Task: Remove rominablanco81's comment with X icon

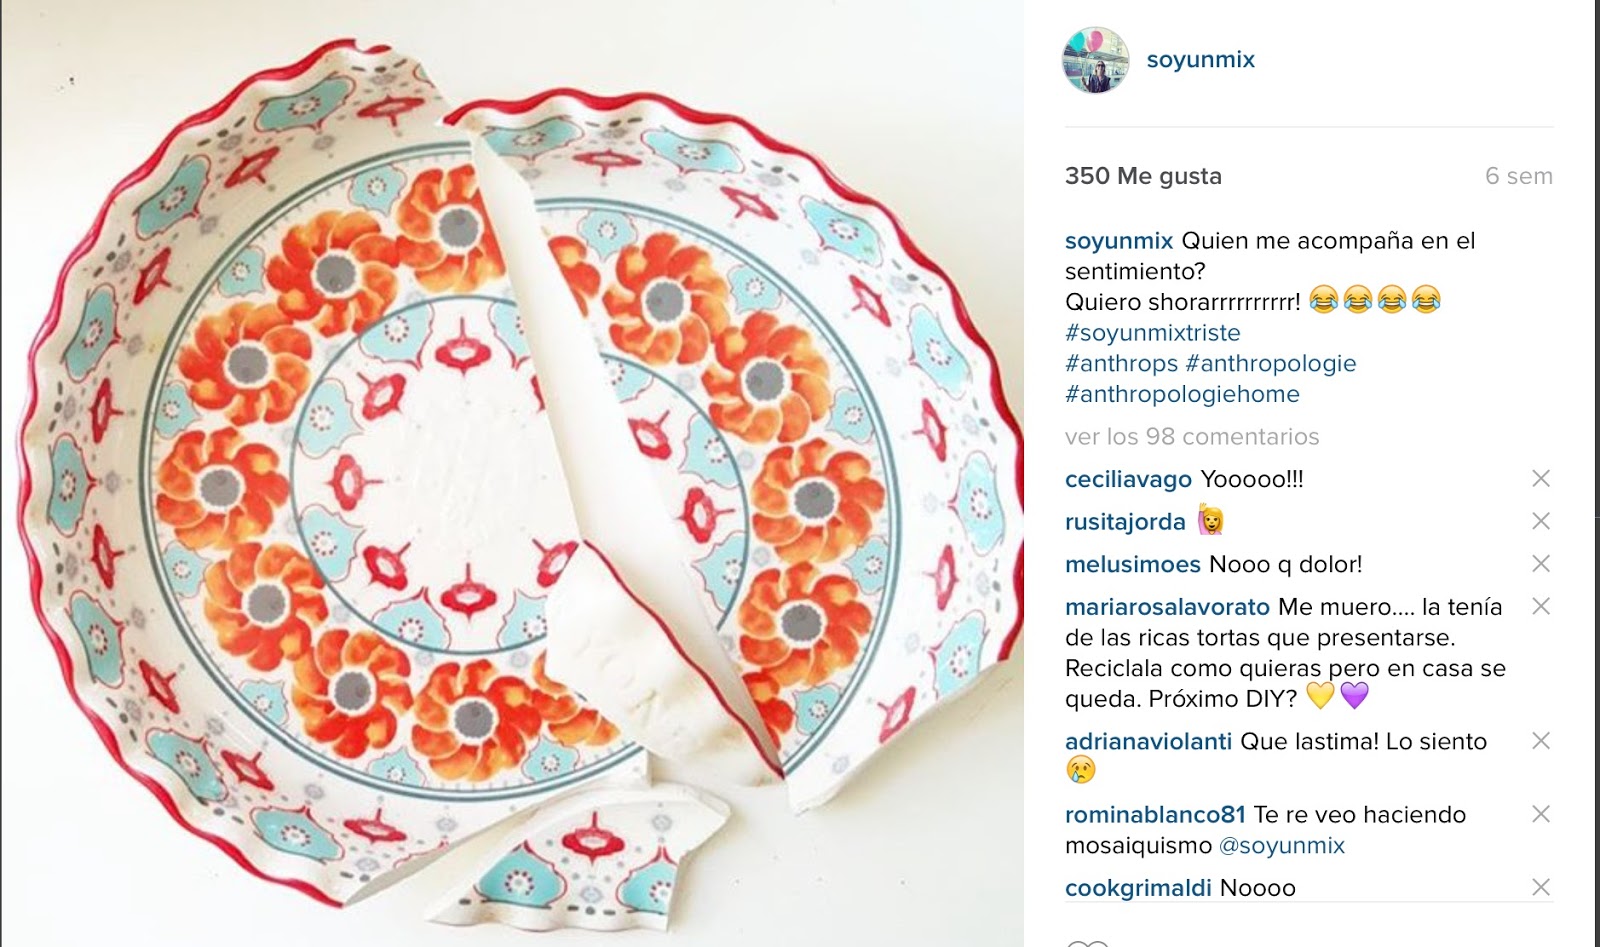Action: 1541,814
